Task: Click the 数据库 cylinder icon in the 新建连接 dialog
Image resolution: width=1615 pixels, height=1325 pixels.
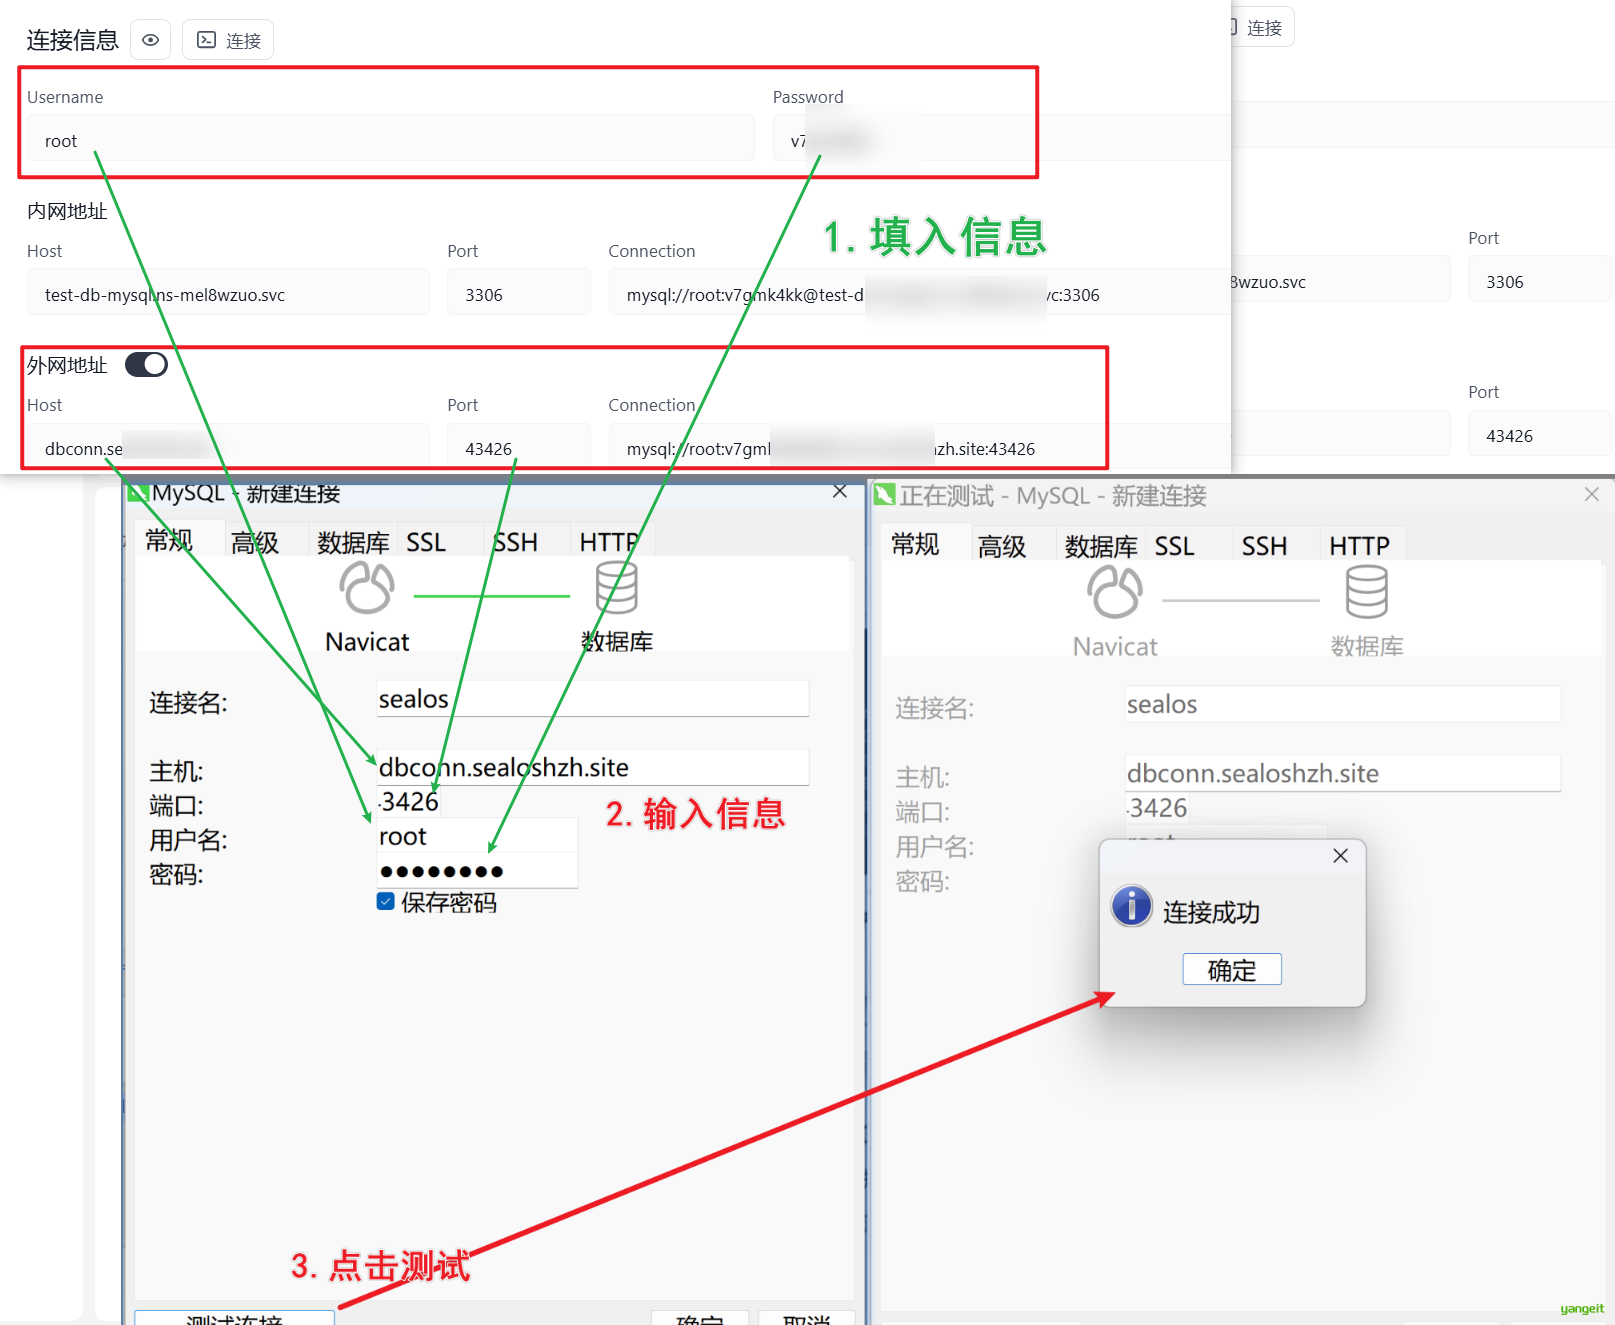Action: coord(616,587)
